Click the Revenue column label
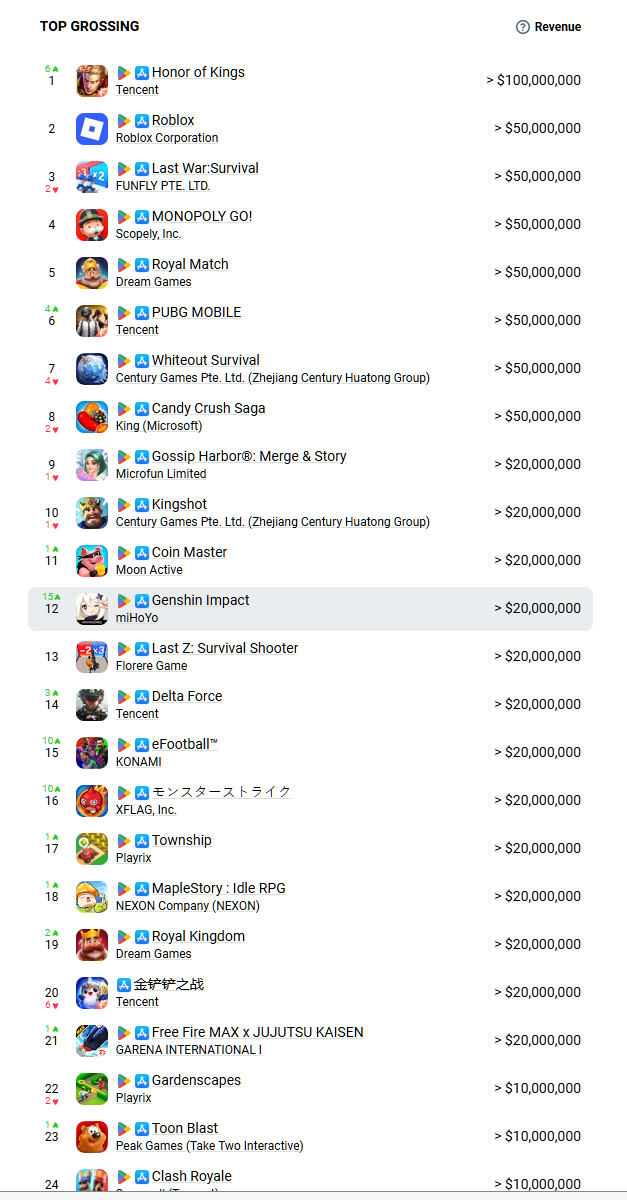Viewport: 627px width, 1200px height. tap(558, 27)
